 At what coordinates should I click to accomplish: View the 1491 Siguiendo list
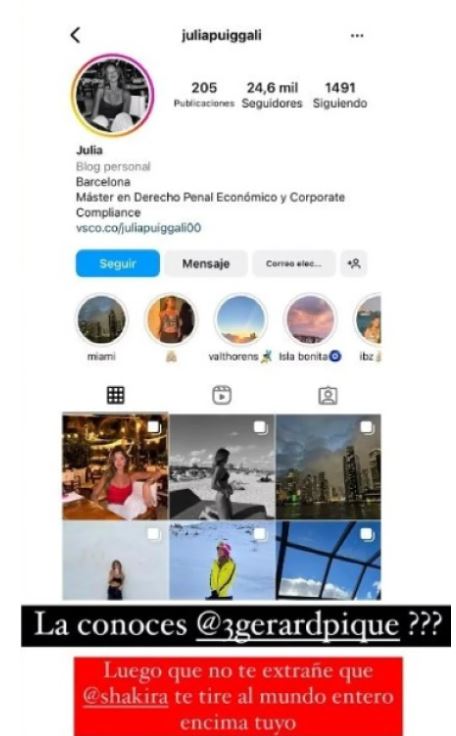340,95
